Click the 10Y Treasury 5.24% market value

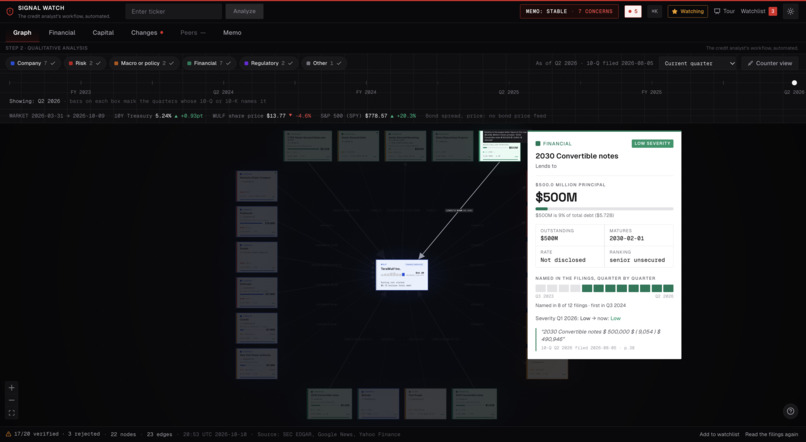[x=163, y=116]
